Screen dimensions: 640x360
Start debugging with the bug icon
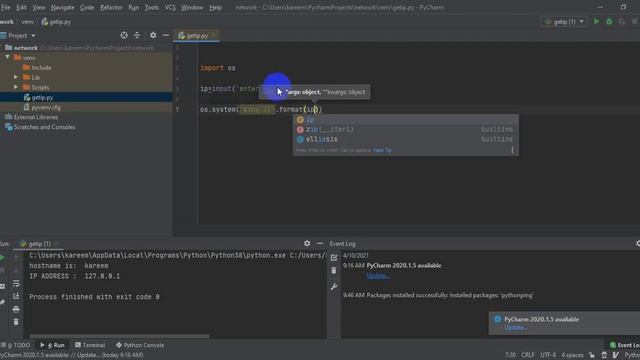609,22
